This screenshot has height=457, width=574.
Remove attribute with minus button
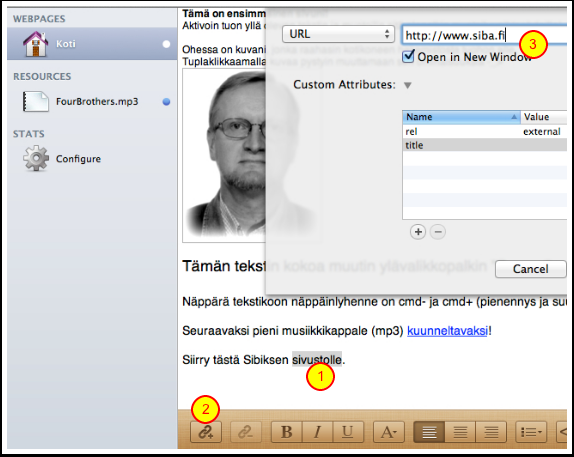tap(438, 232)
